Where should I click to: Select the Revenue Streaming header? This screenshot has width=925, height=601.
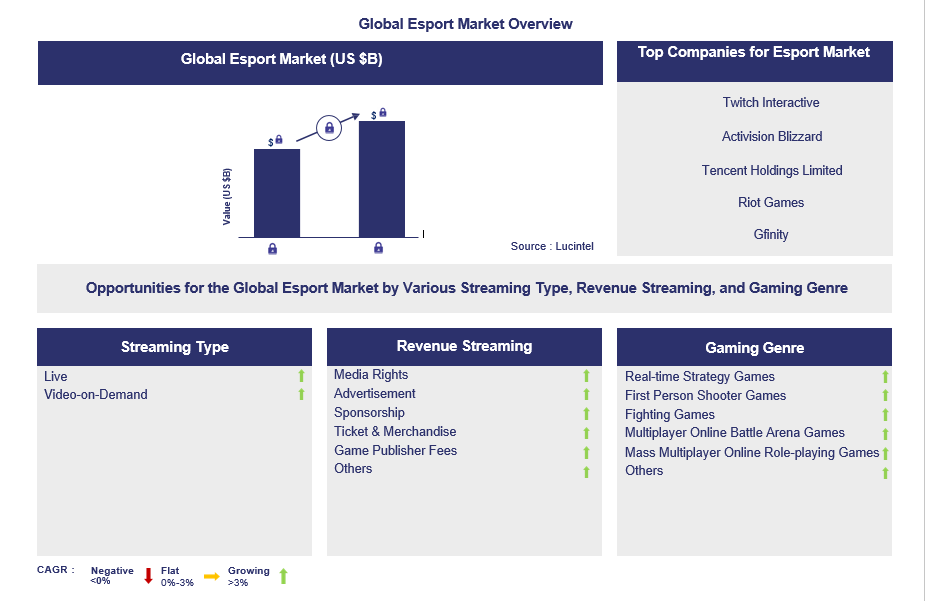[464, 346]
